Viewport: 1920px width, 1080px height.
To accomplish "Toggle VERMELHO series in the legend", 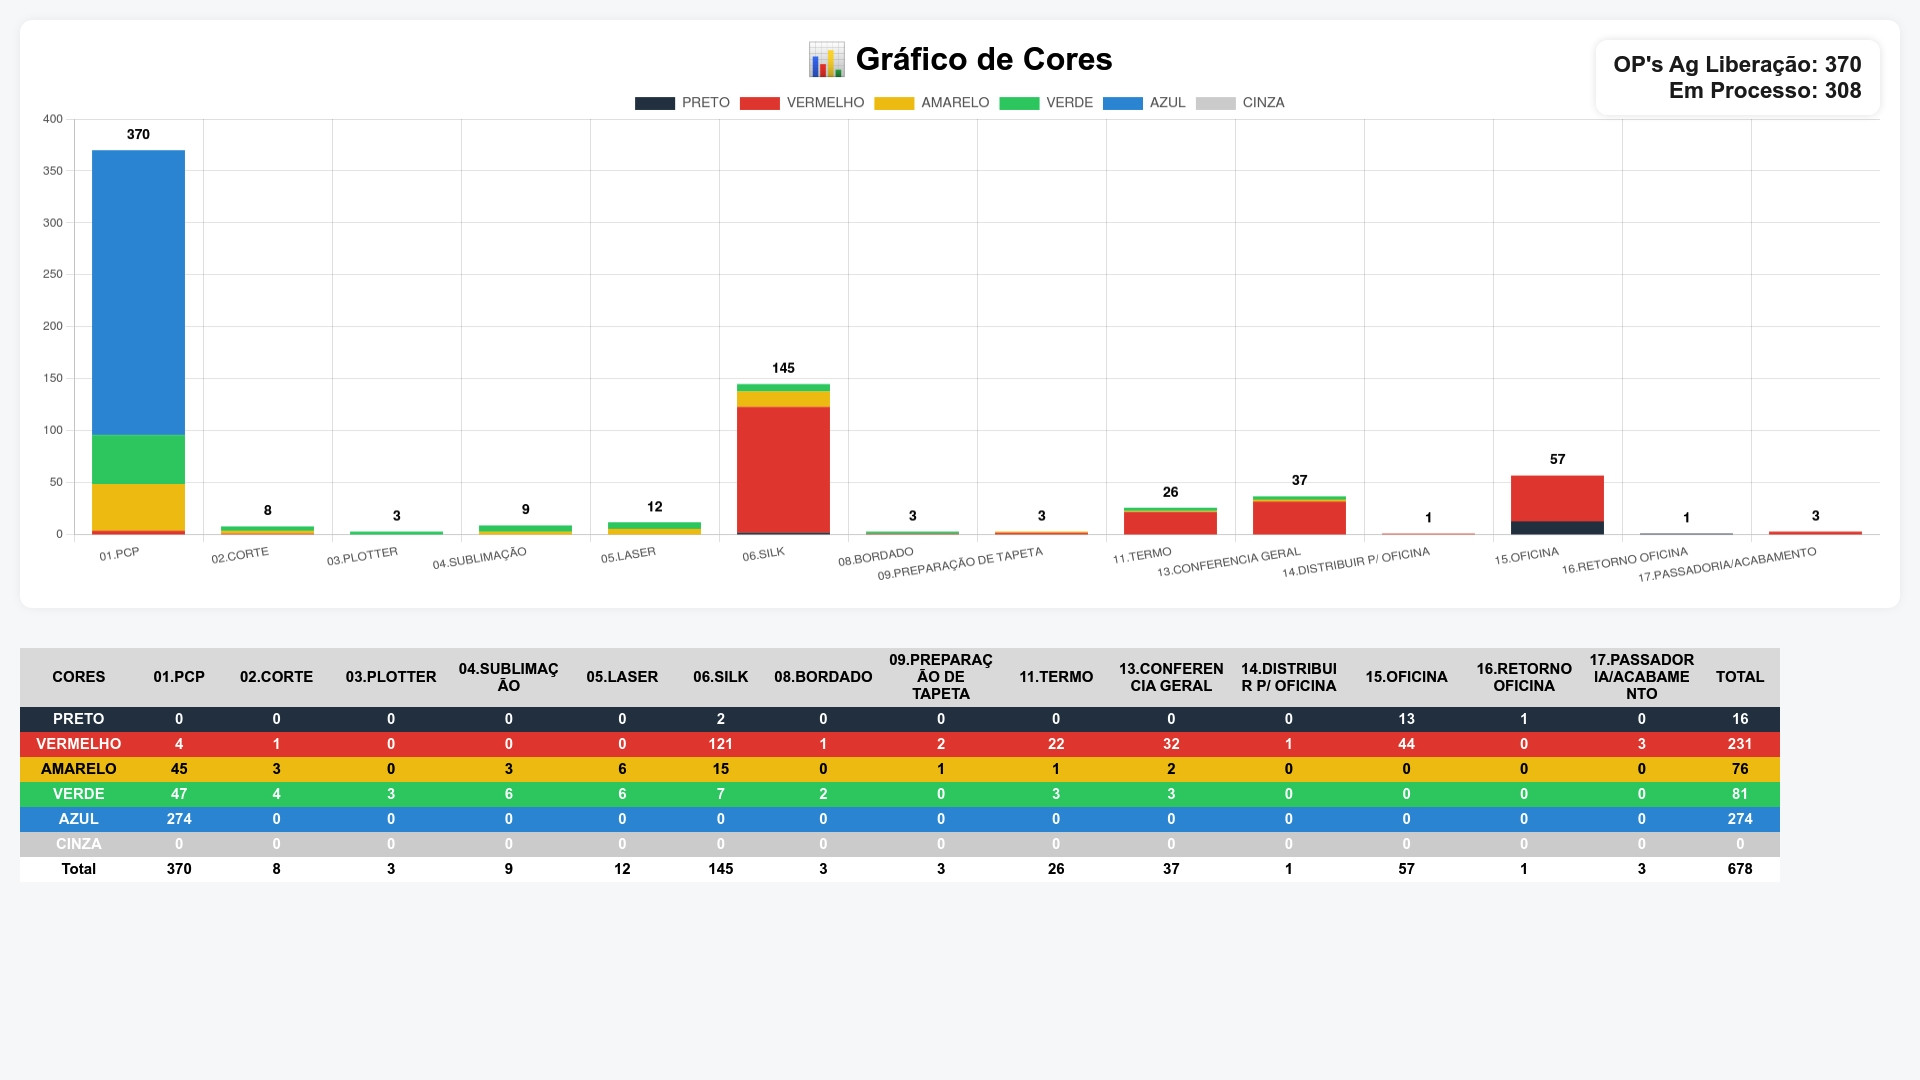I will 759,103.
